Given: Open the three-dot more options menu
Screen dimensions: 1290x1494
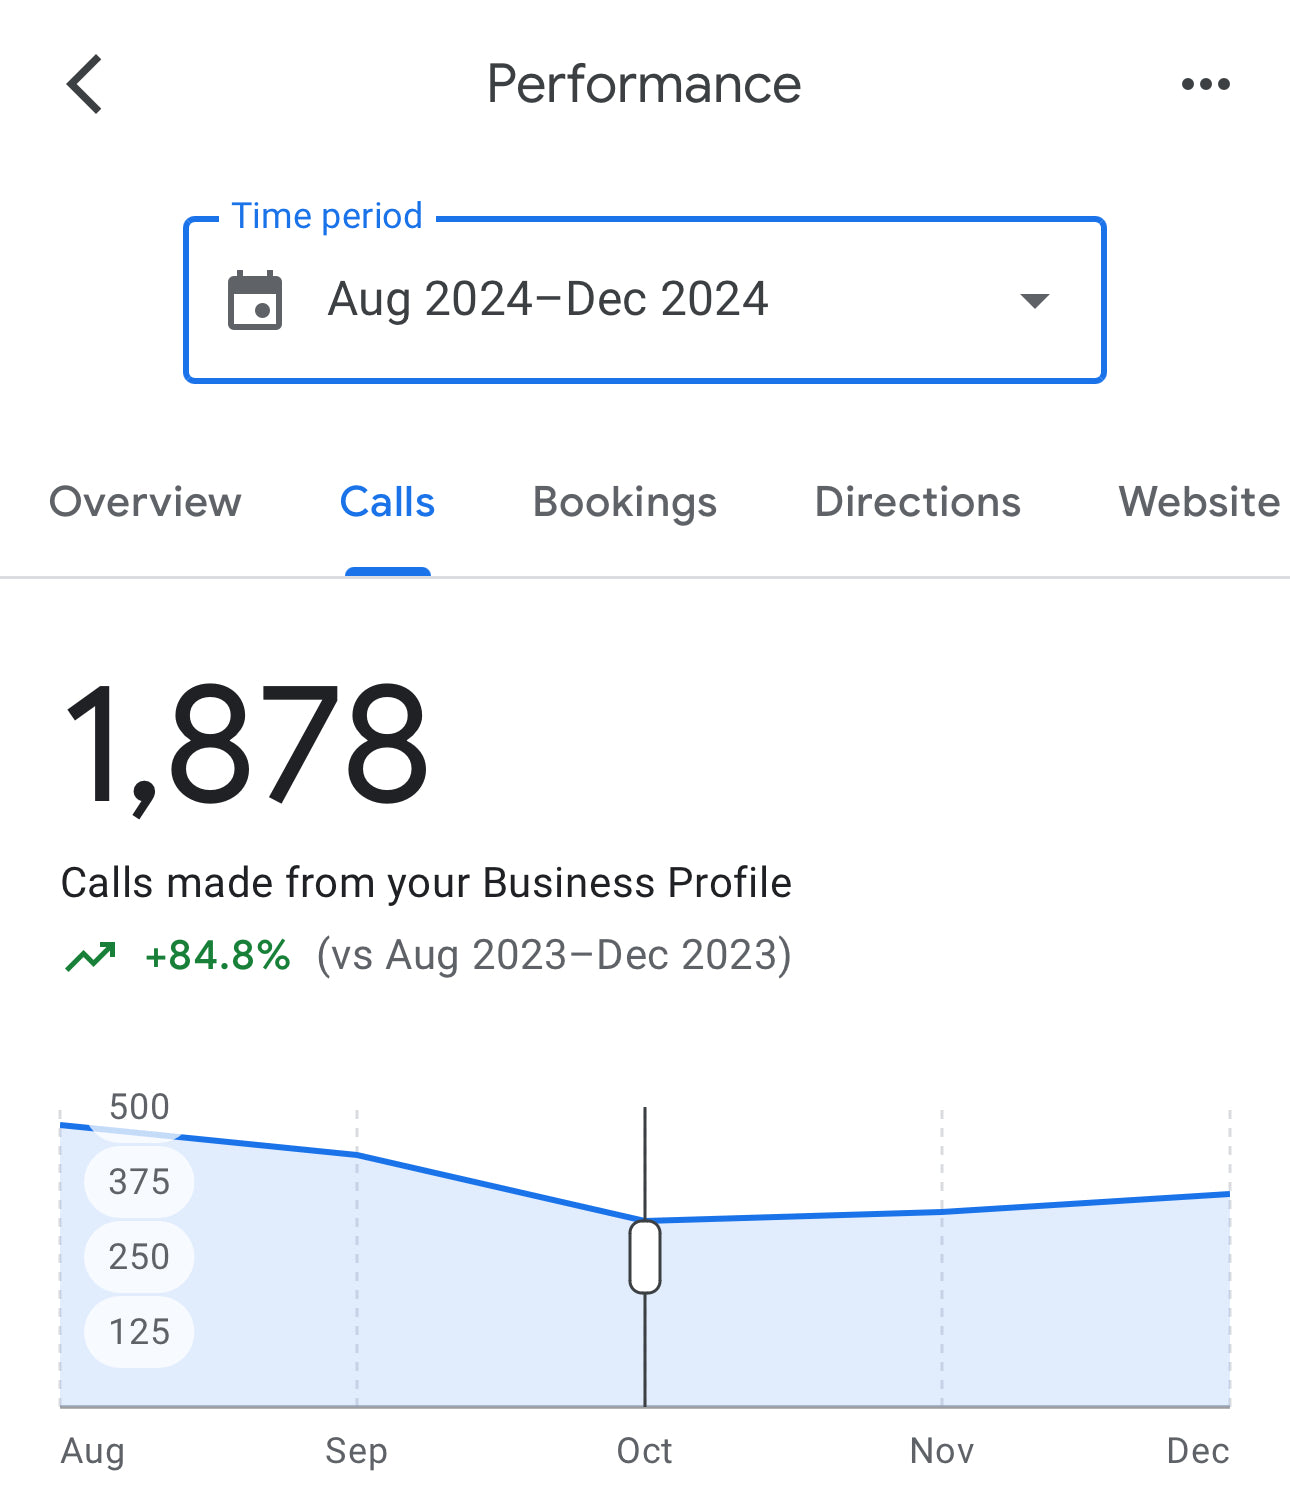Looking at the screenshot, I should [x=1205, y=84].
